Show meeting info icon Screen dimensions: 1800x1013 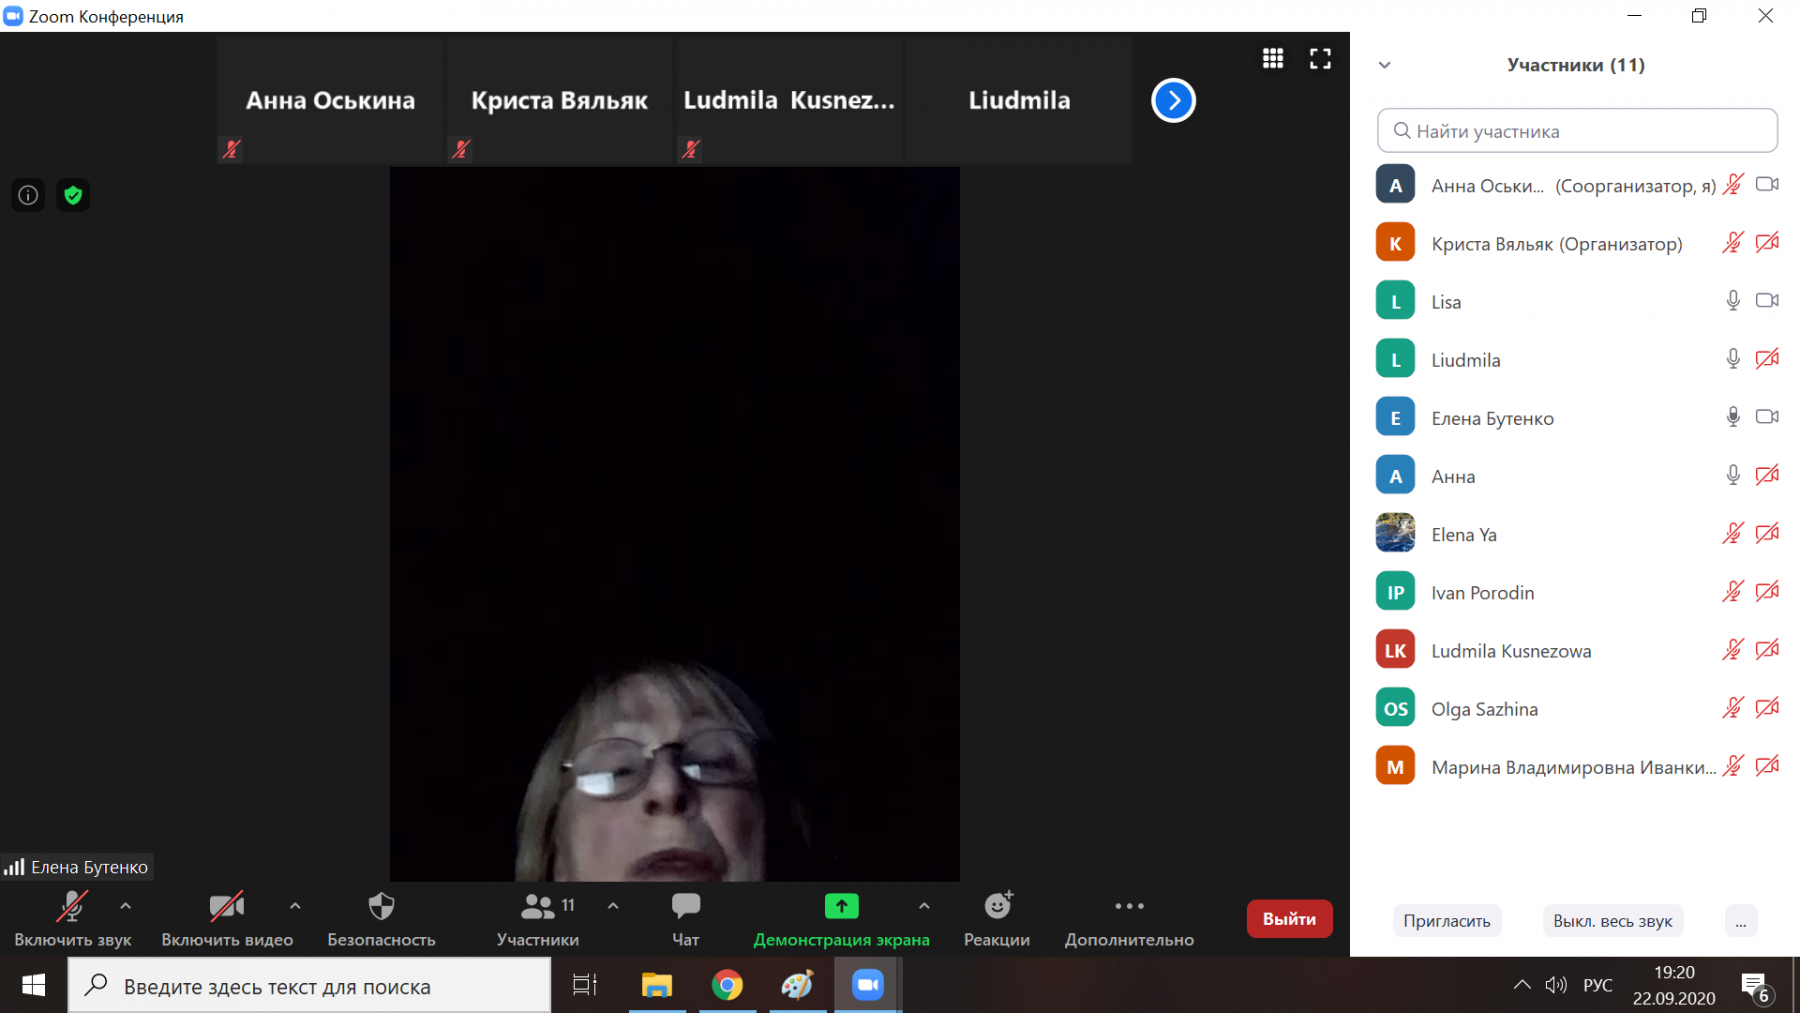28,195
